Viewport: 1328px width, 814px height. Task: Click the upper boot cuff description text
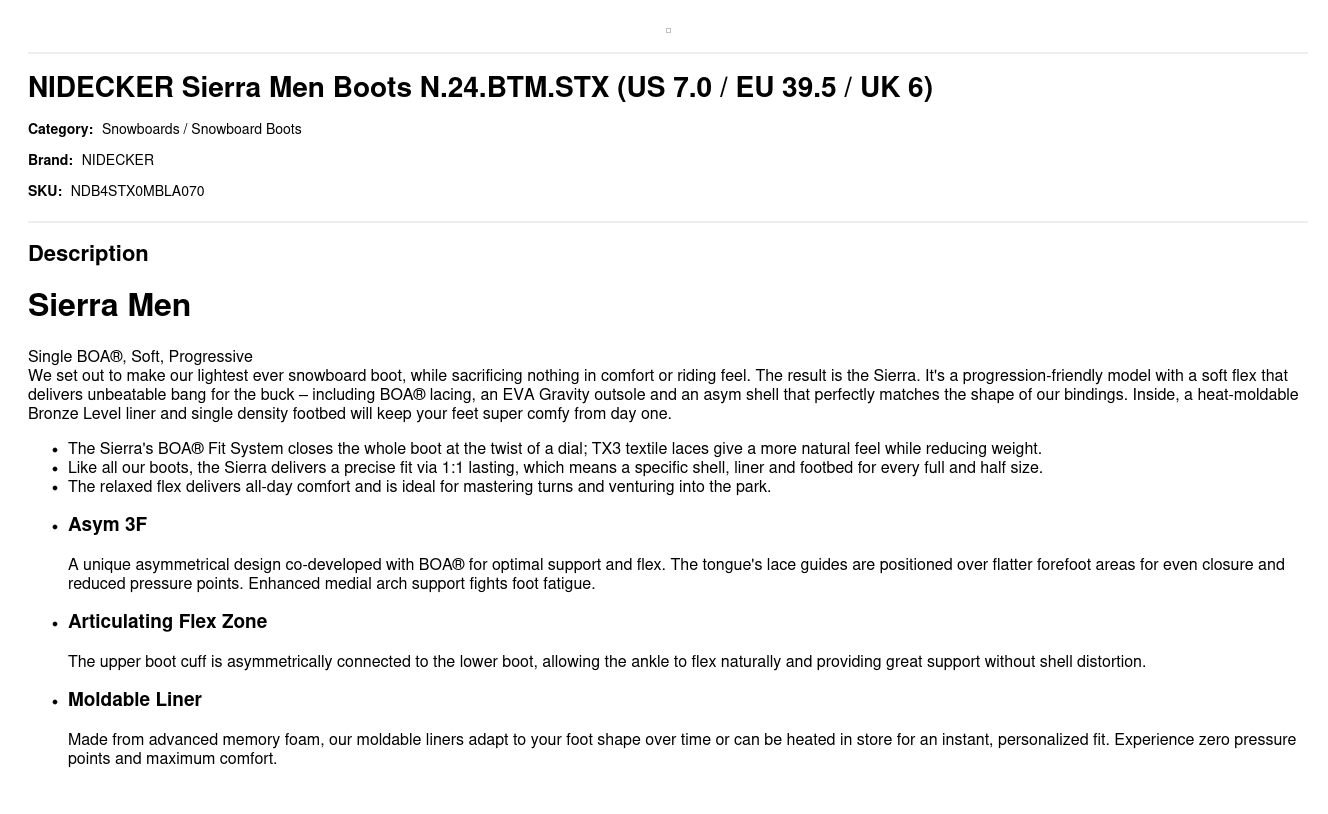(606, 662)
